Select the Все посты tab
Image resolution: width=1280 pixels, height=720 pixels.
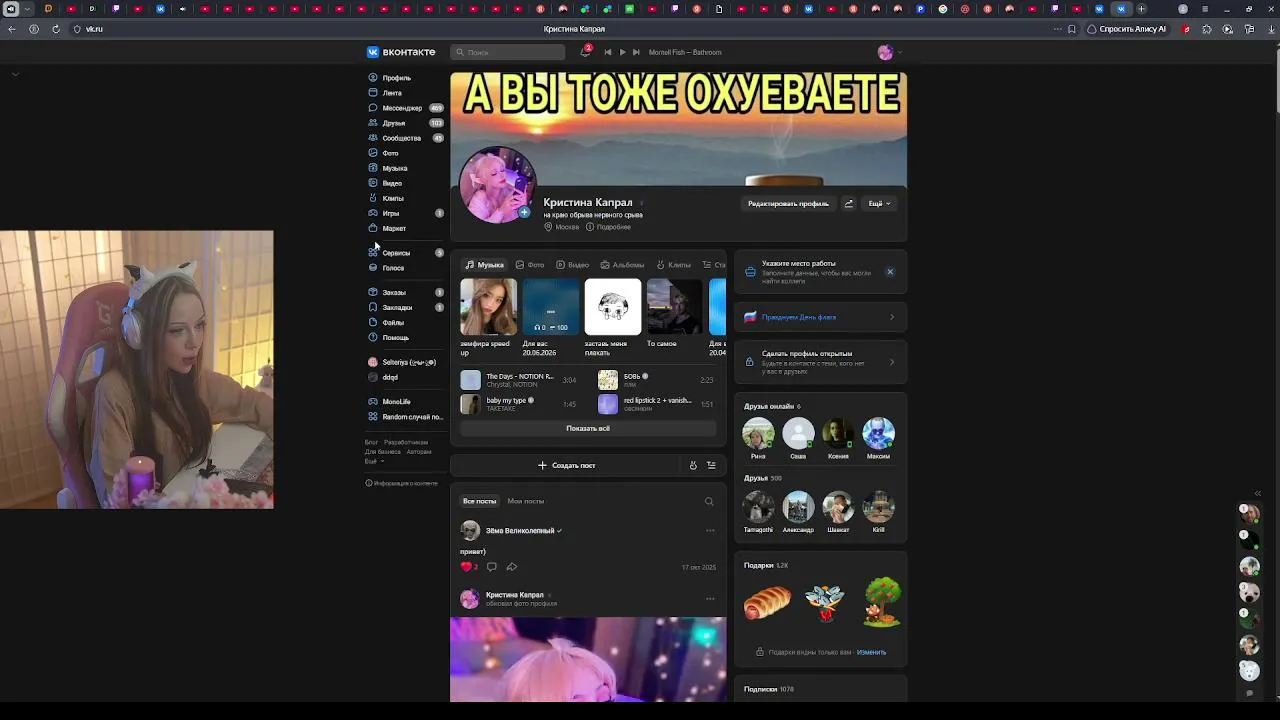point(479,501)
